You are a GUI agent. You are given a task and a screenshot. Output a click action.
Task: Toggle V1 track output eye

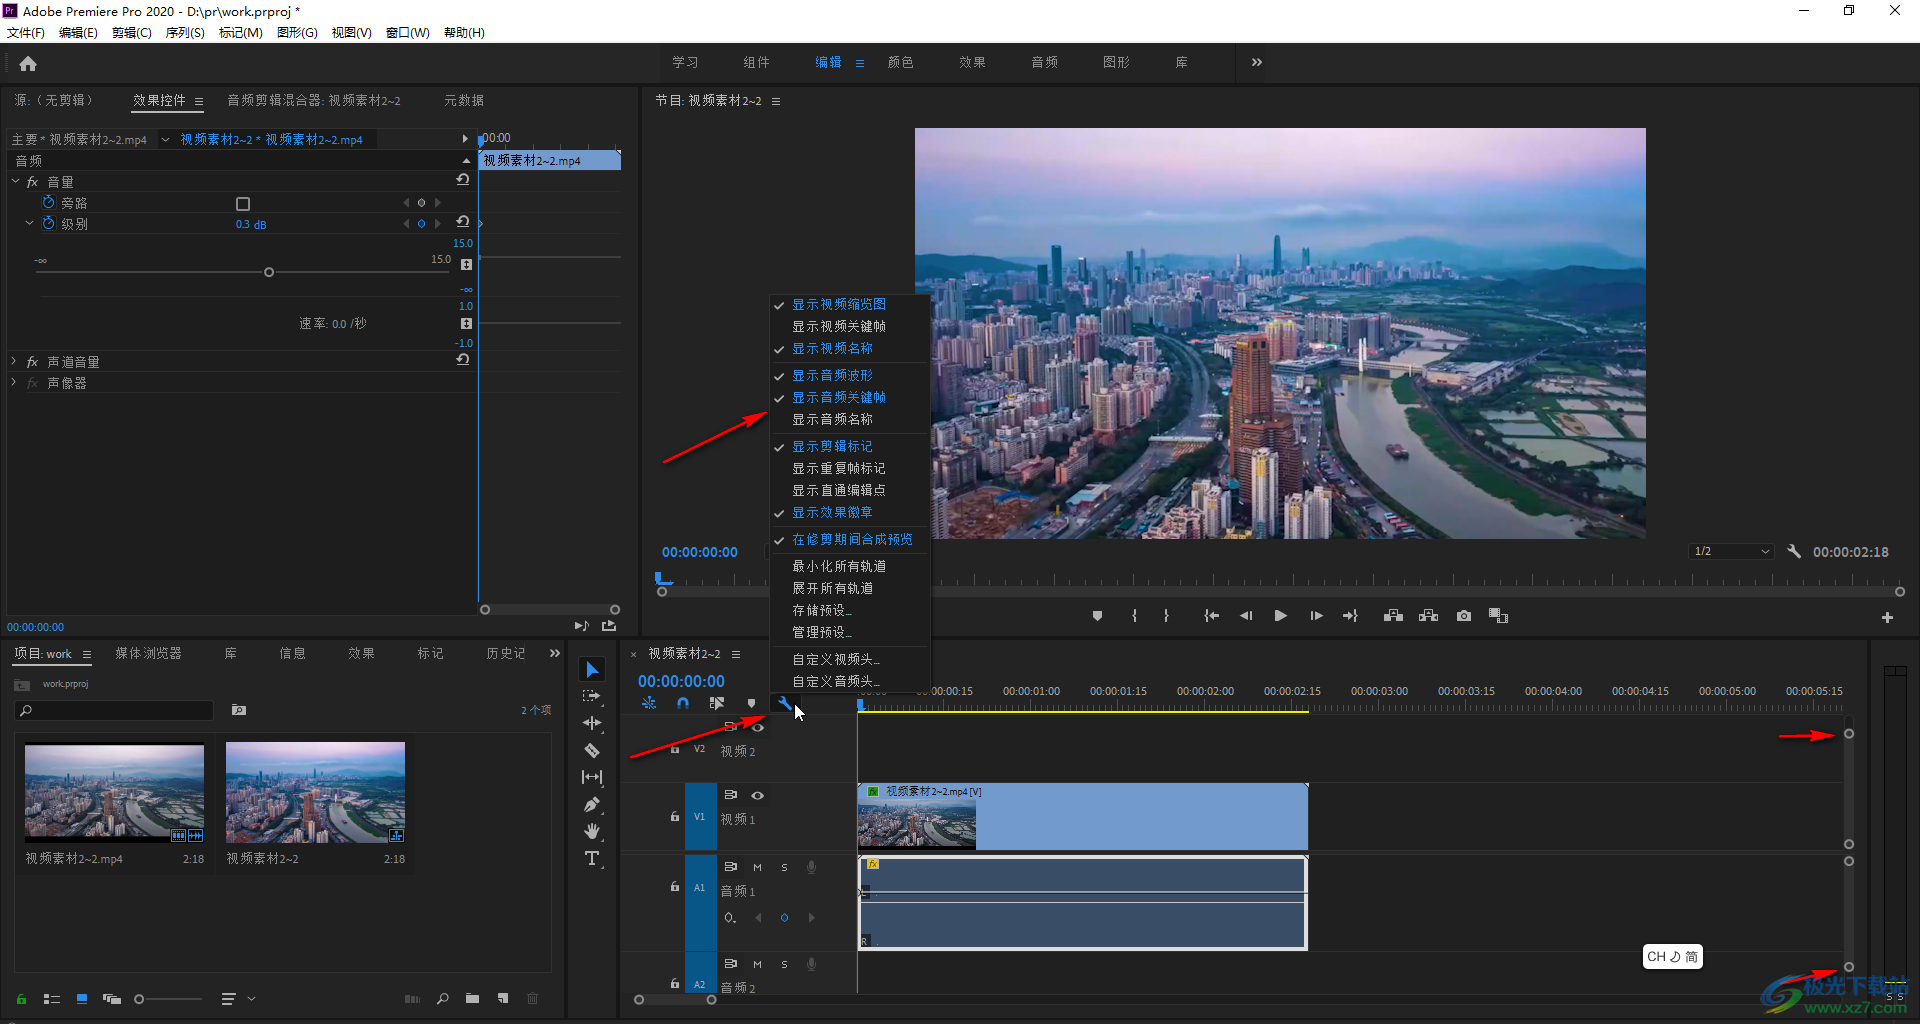(x=758, y=795)
